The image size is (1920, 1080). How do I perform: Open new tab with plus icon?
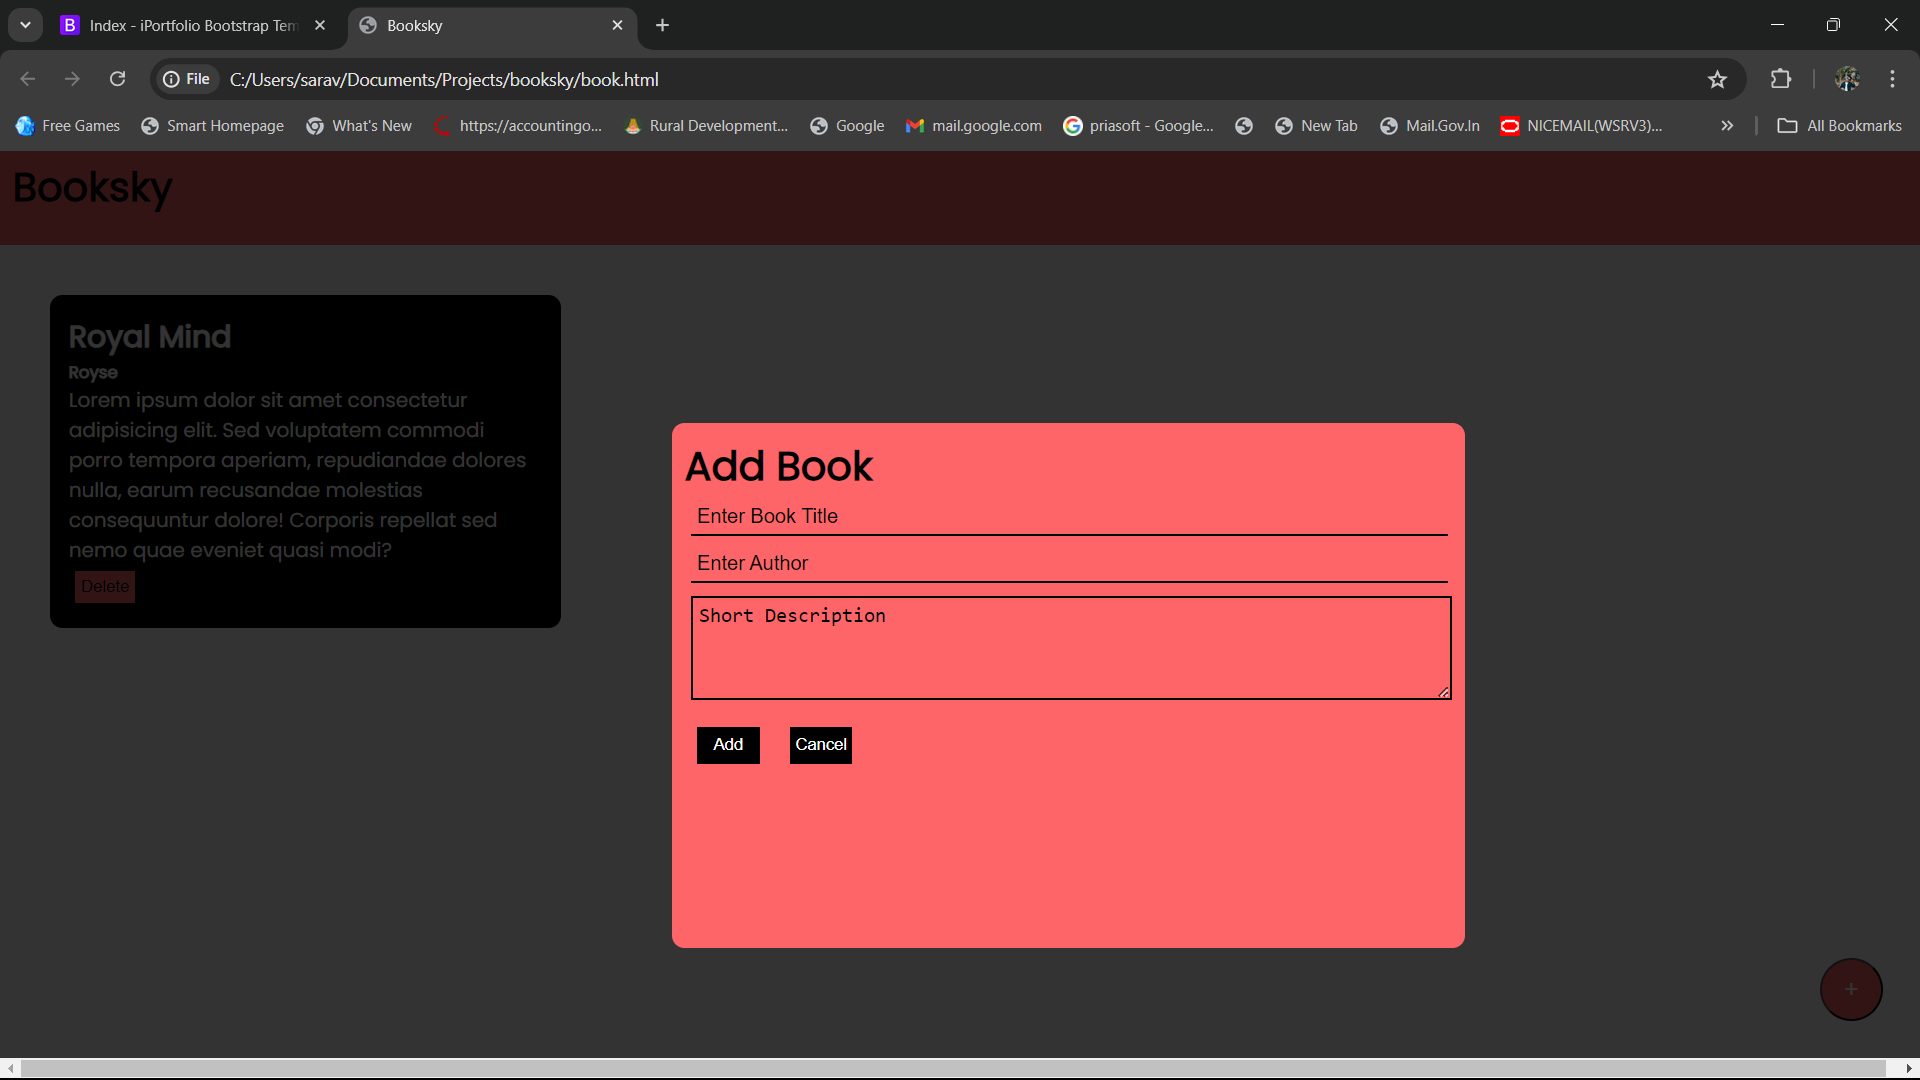click(x=662, y=25)
